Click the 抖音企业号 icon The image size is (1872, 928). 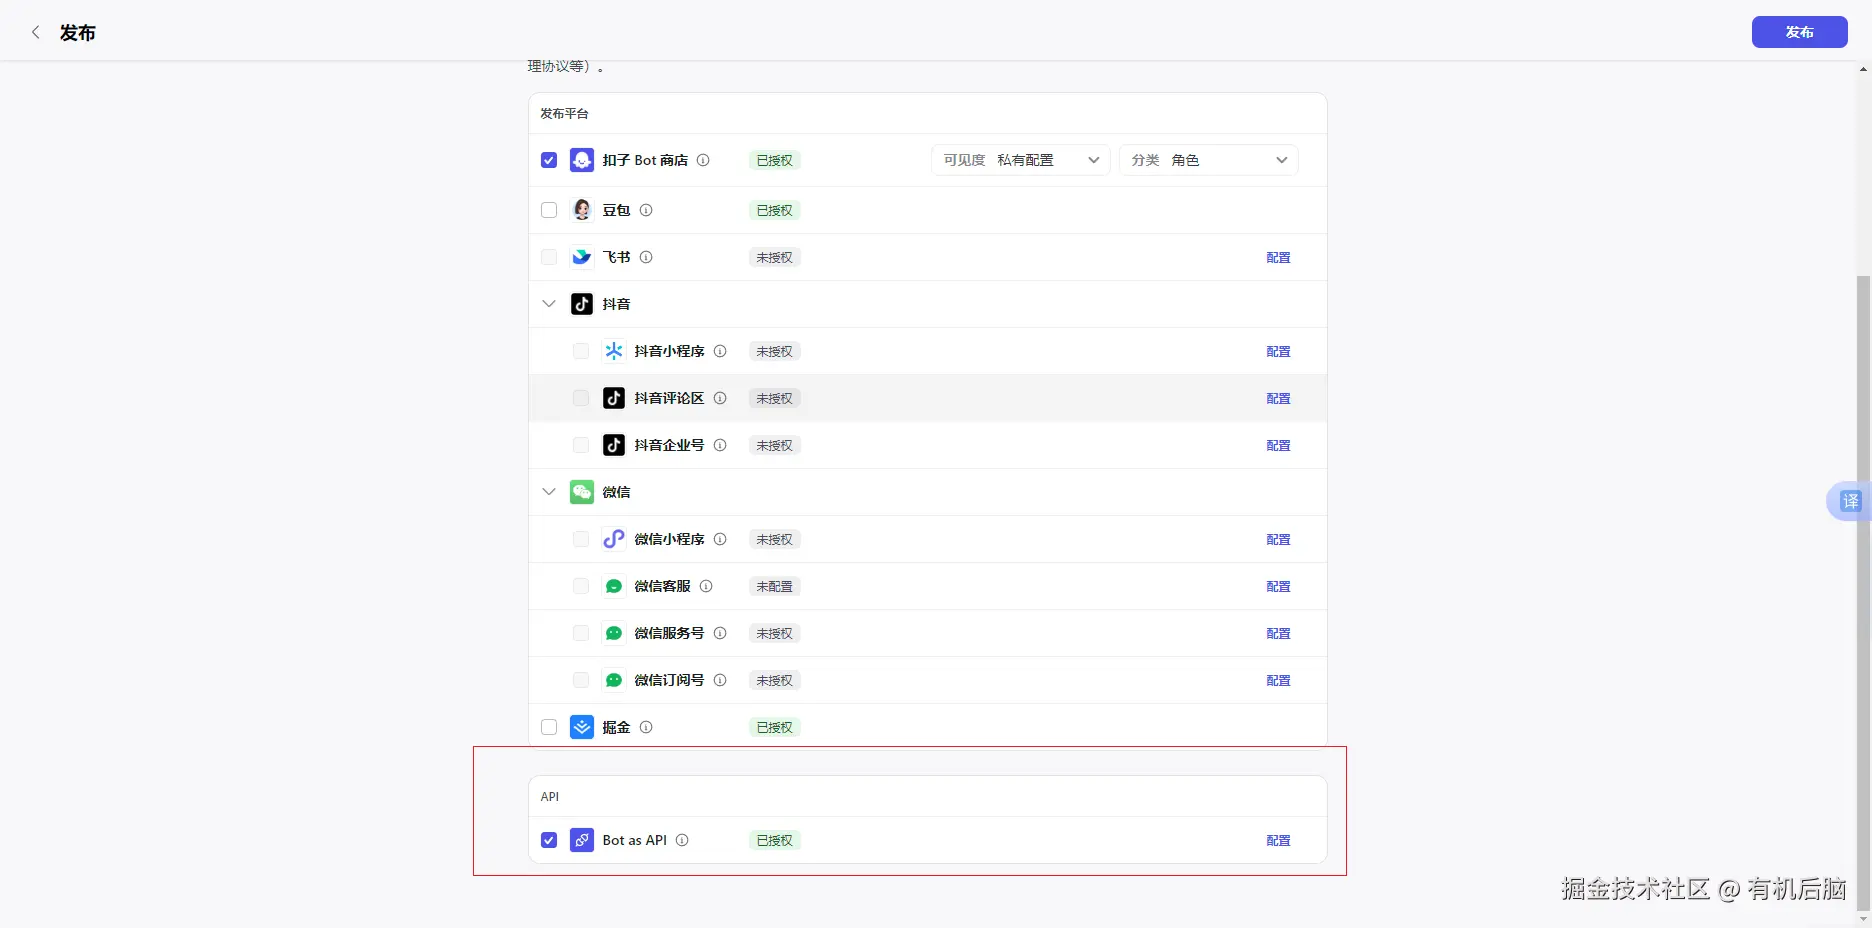click(x=614, y=445)
